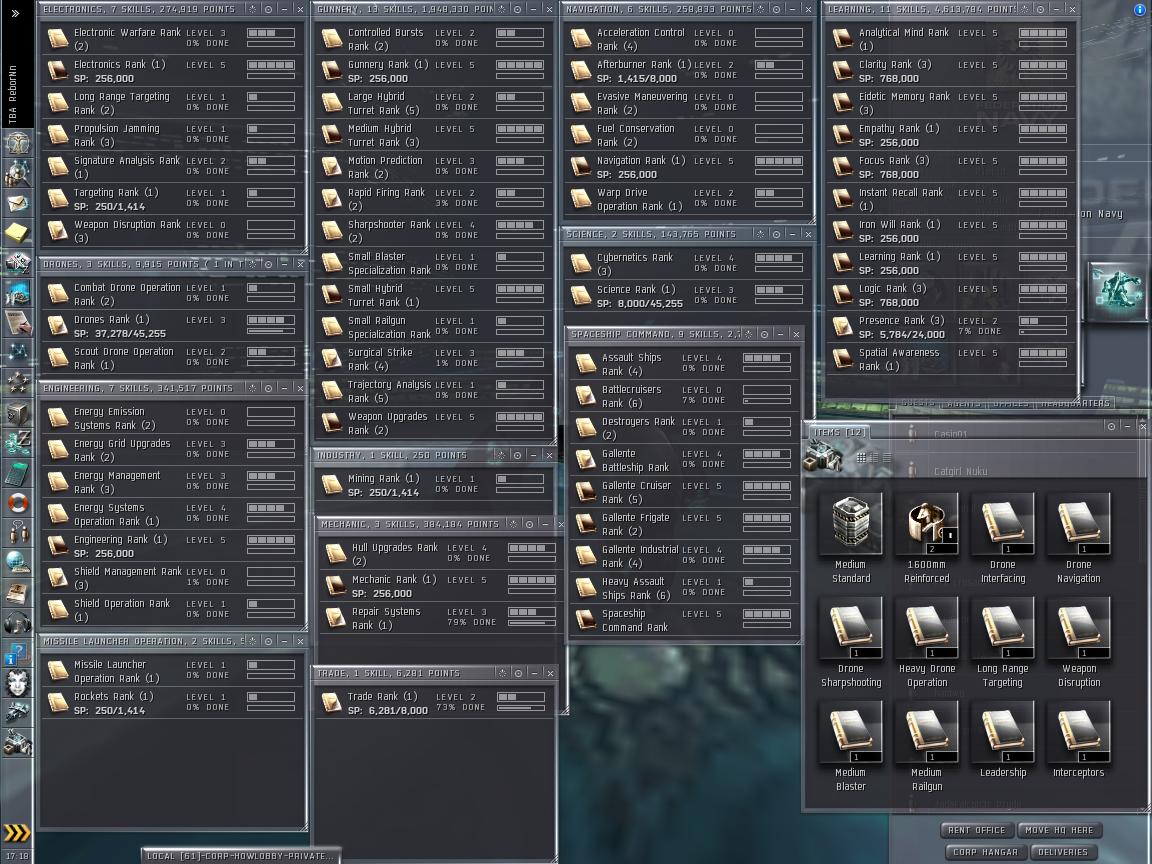
Task: Click Mining Rank skill book icon
Action: tap(332, 484)
